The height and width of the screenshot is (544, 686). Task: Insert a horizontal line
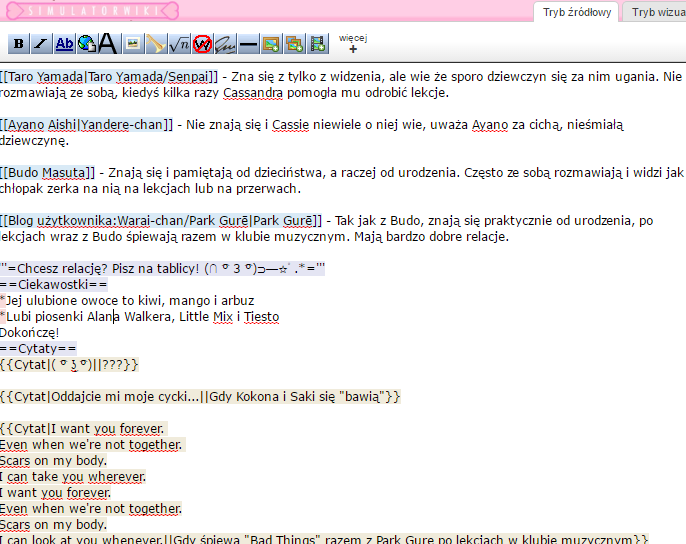coord(248,44)
